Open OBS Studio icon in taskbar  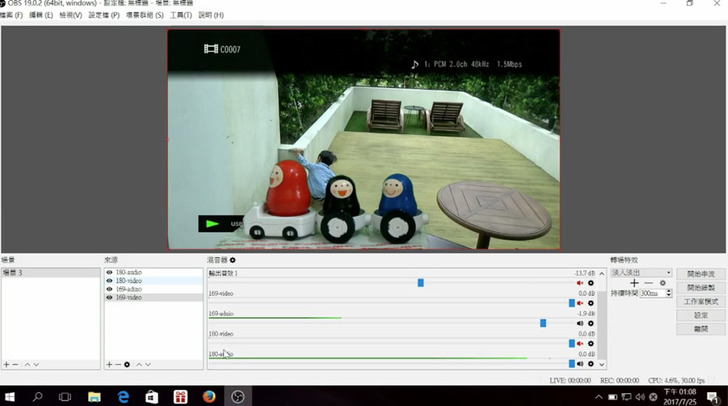[x=238, y=397]
